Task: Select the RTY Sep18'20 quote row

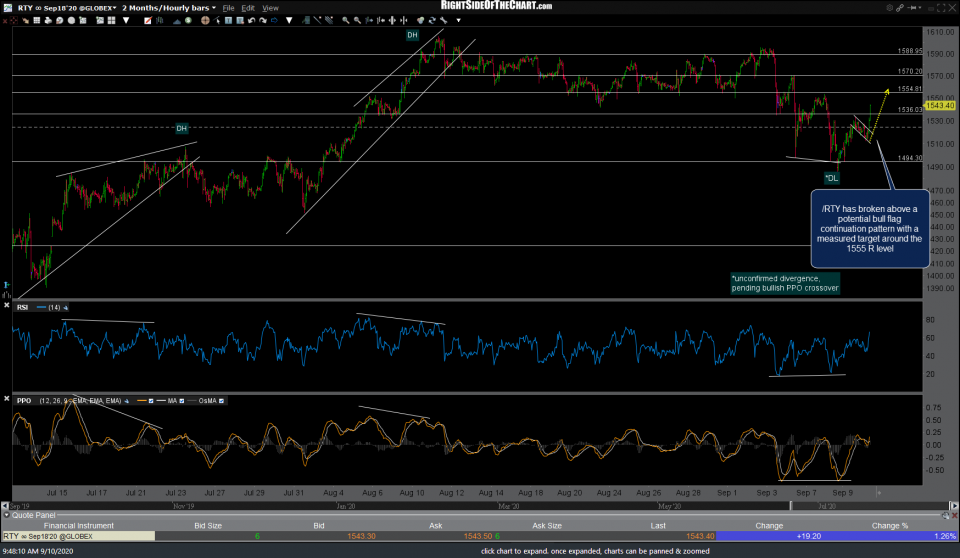Action: [479, 536]
